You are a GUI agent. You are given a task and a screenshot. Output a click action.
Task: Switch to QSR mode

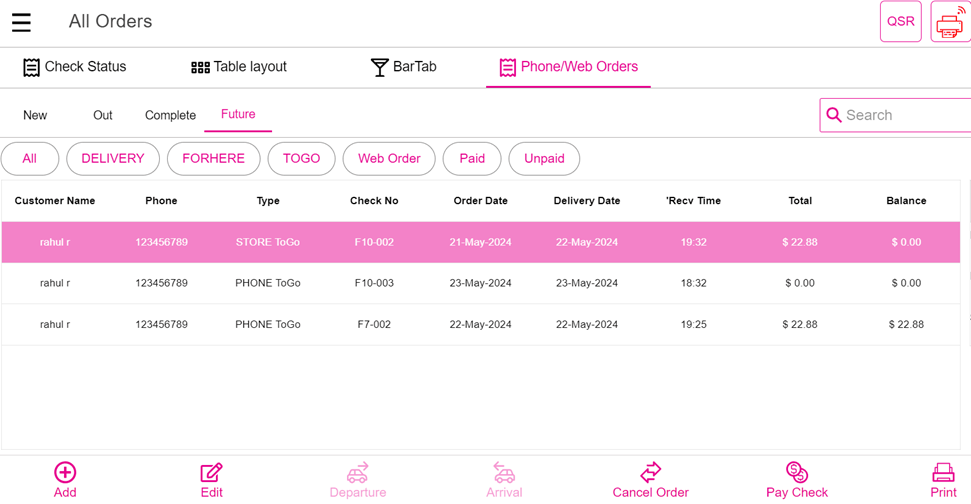pyautogui.click(x=900, y=22)
